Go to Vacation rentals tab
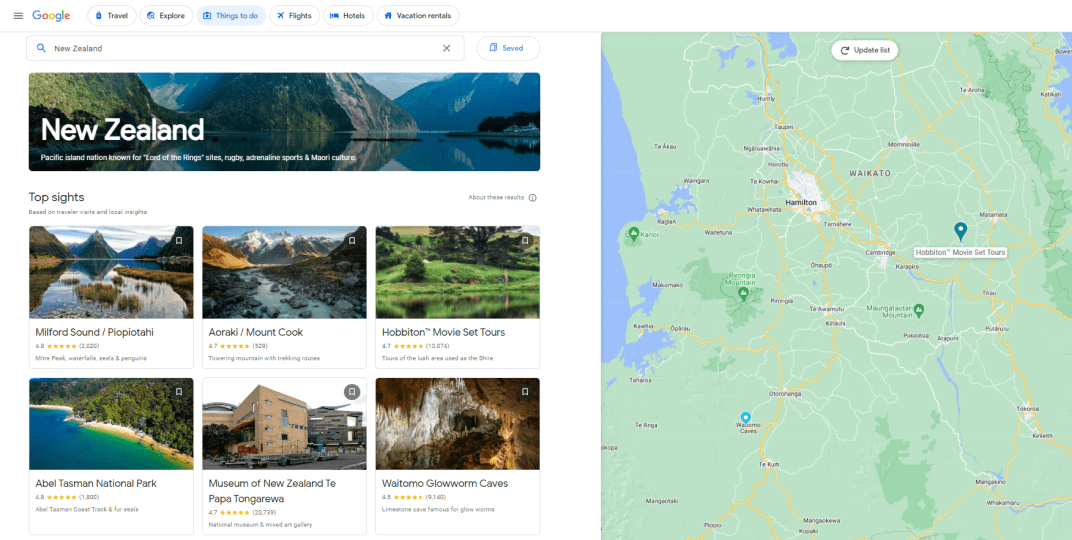 point(418,16)
